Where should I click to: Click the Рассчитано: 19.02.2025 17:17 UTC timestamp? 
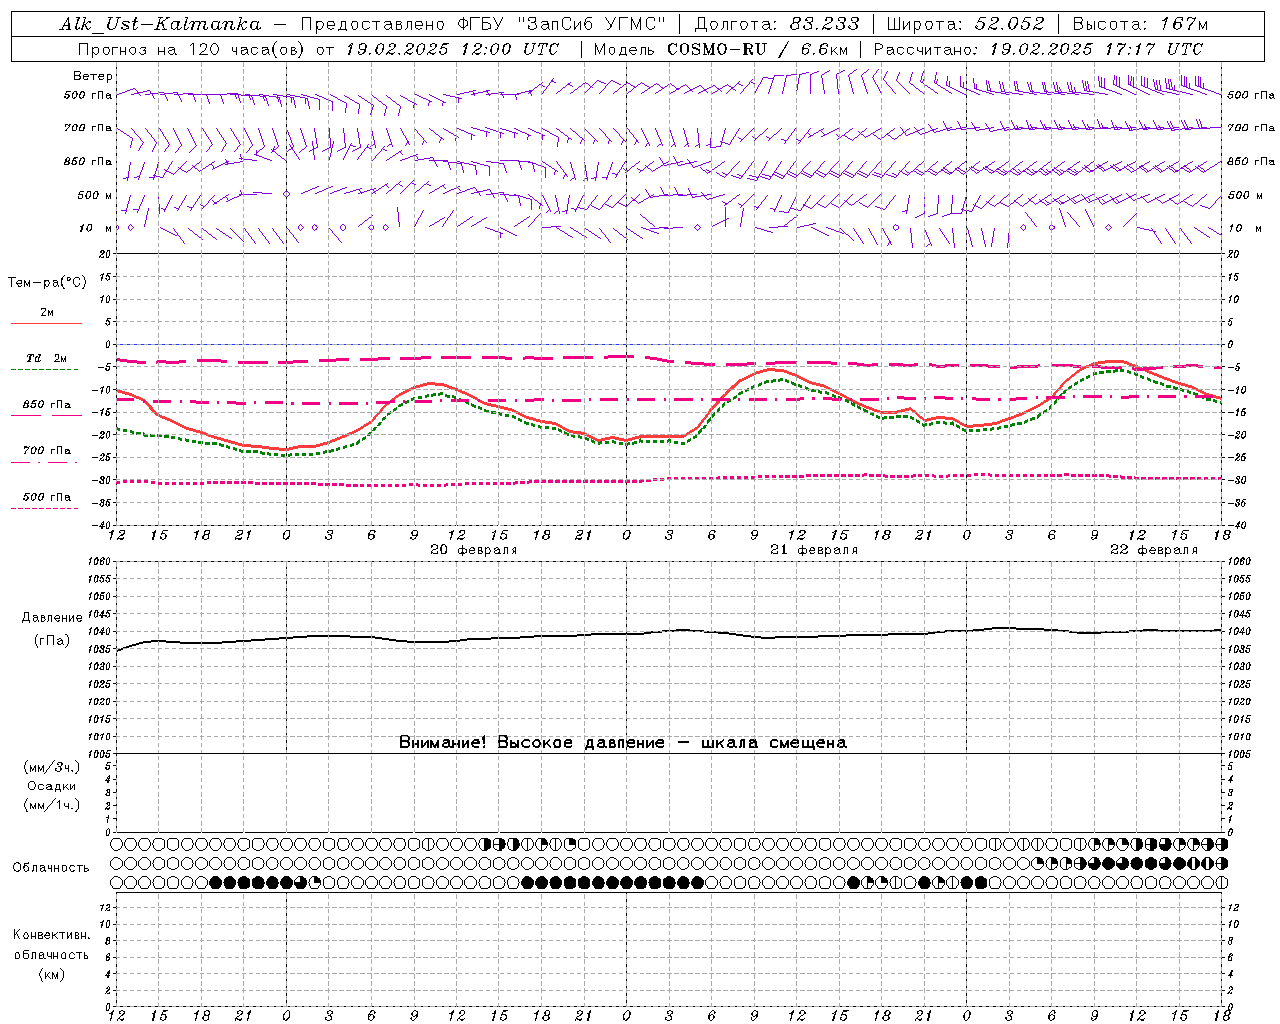pos(1038,49)
